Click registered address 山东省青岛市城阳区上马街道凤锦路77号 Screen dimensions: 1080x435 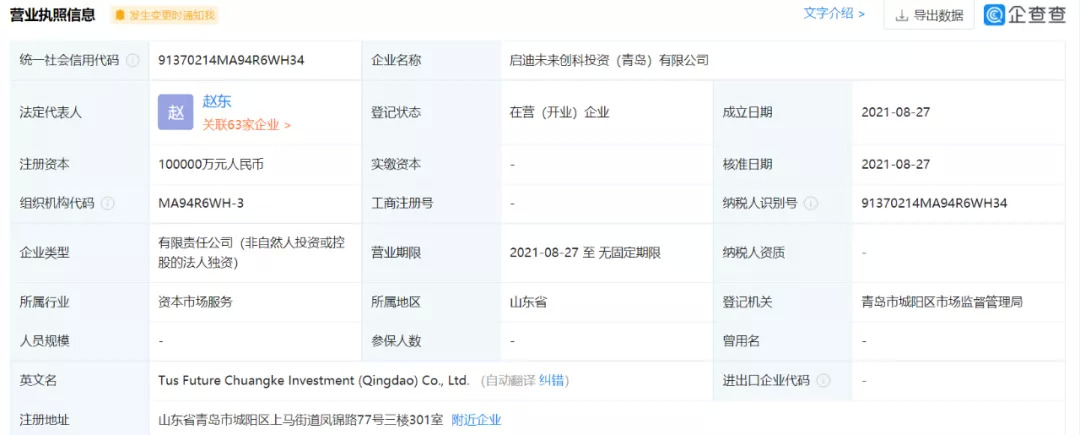tap(301, 420)
